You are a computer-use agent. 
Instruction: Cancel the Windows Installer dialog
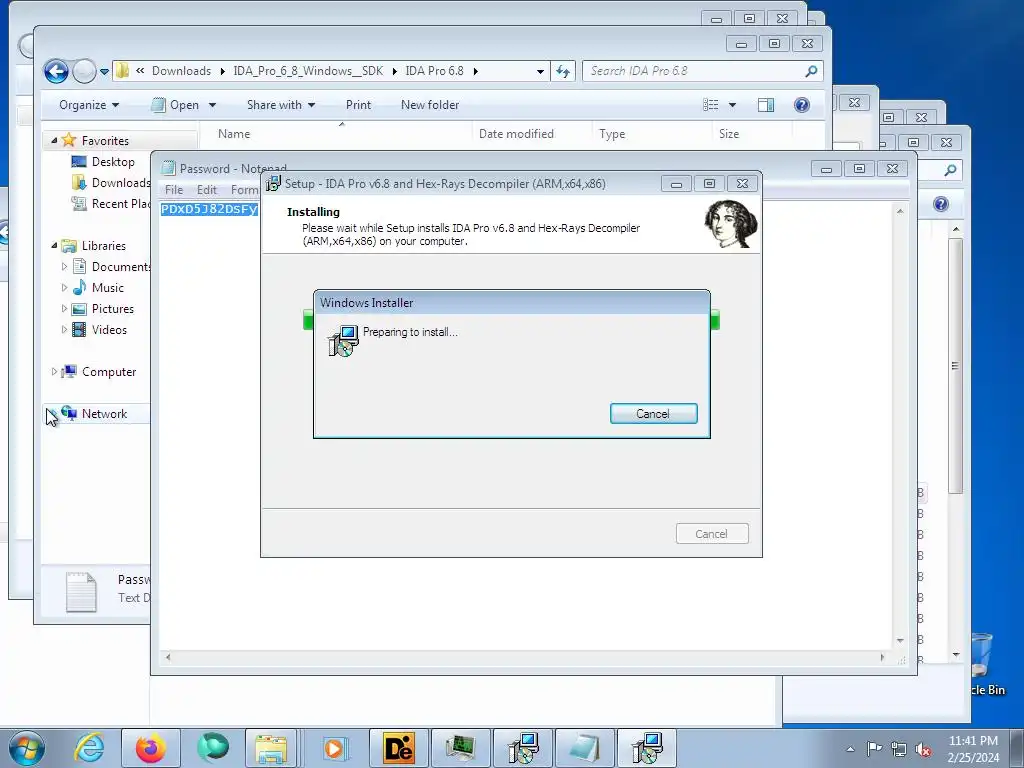coord(653,413)
